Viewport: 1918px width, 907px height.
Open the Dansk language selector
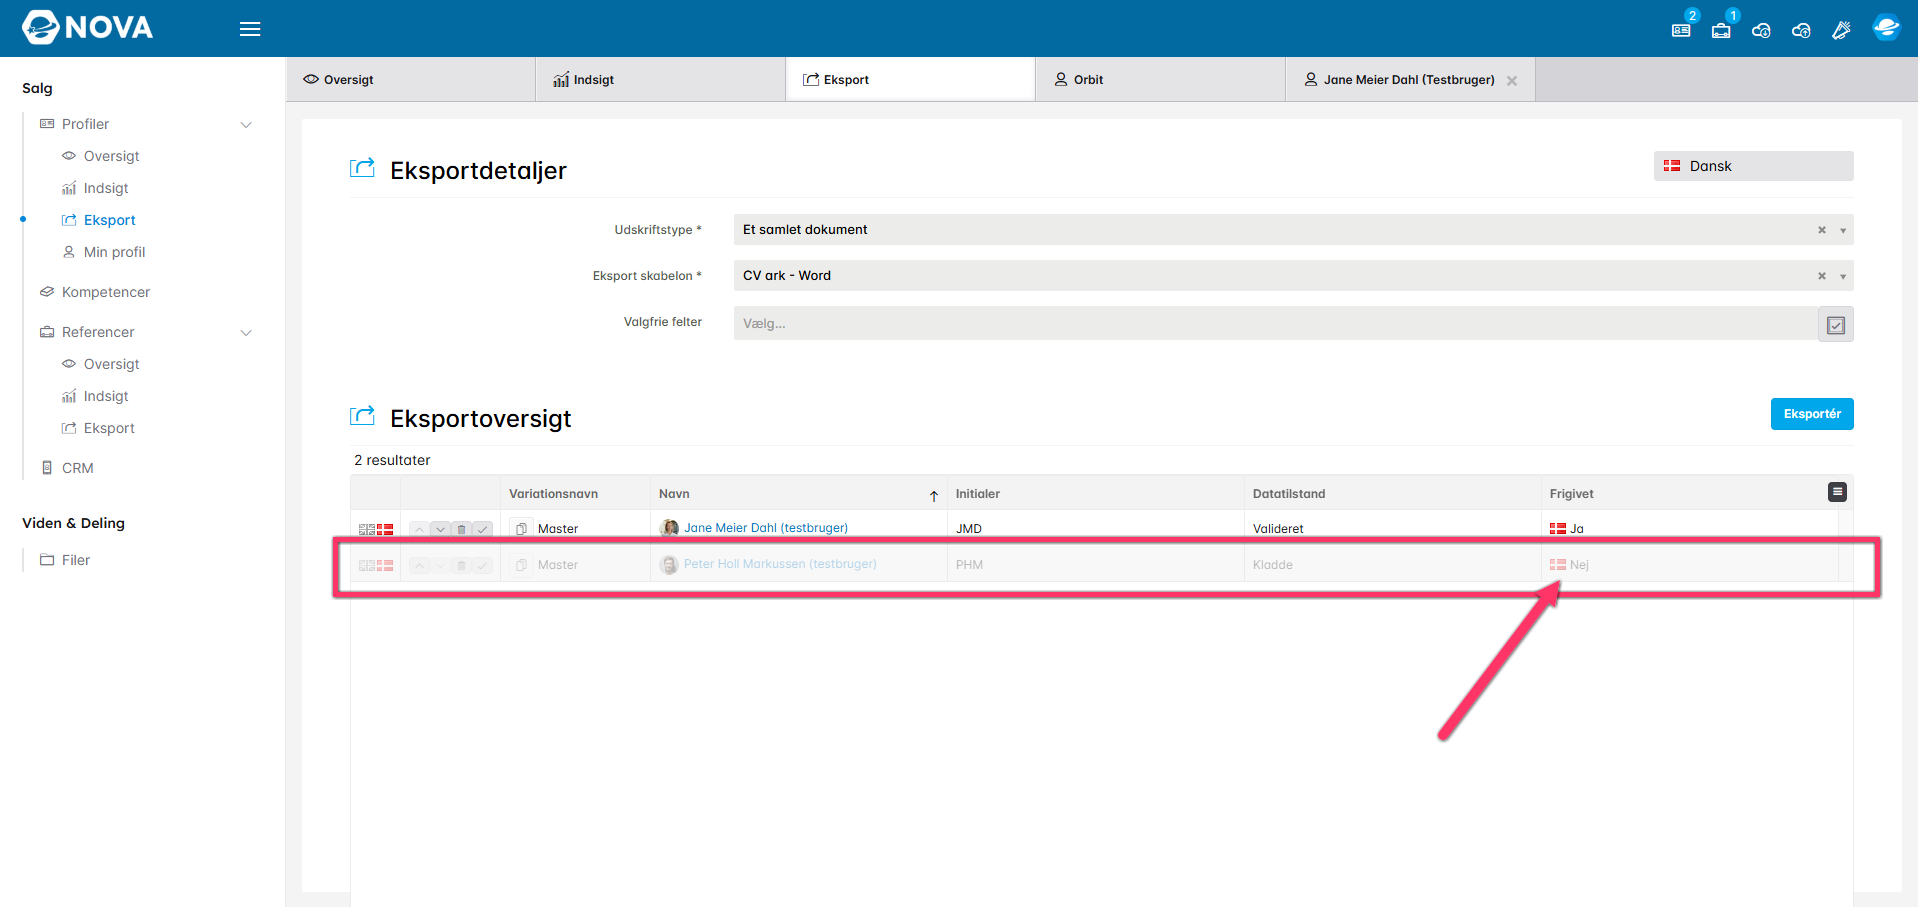pos(1753,166)
